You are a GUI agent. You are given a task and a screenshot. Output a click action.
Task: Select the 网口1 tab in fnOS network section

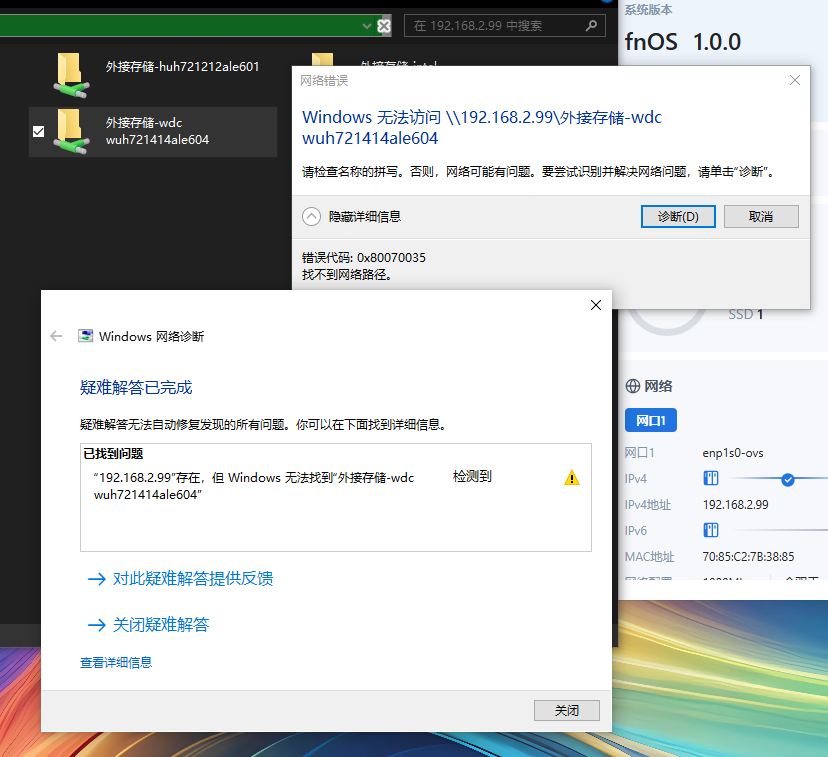pos(651,420)
